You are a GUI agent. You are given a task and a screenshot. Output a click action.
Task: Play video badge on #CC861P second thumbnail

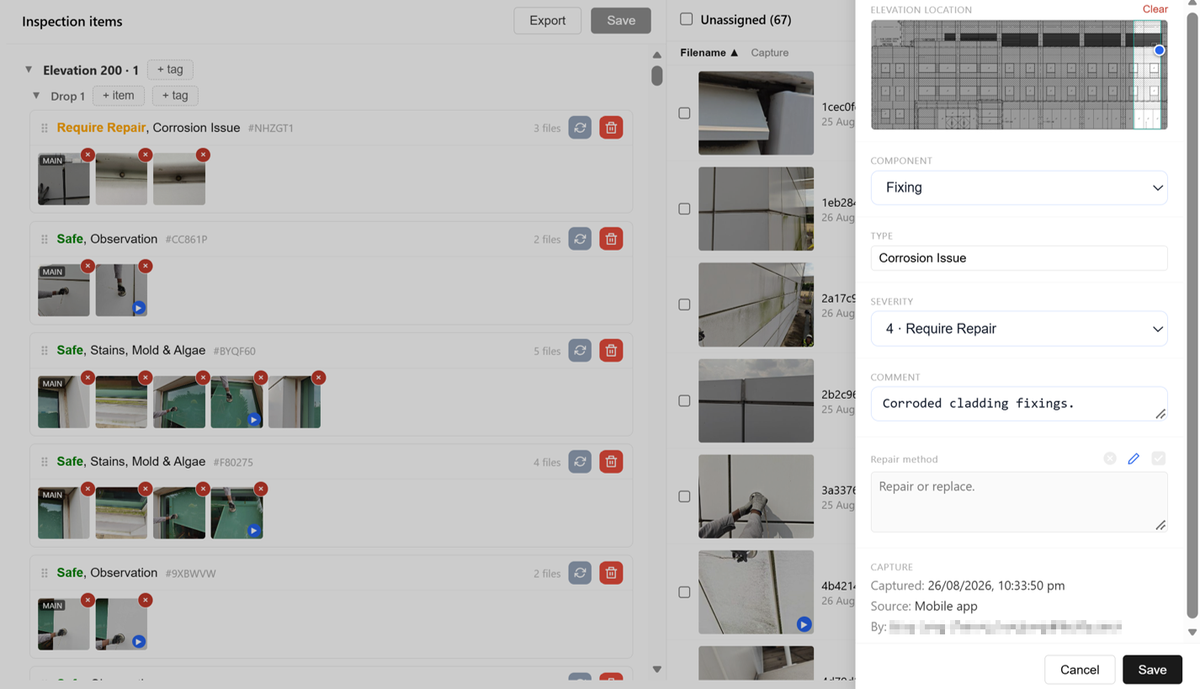coord(139,308)
